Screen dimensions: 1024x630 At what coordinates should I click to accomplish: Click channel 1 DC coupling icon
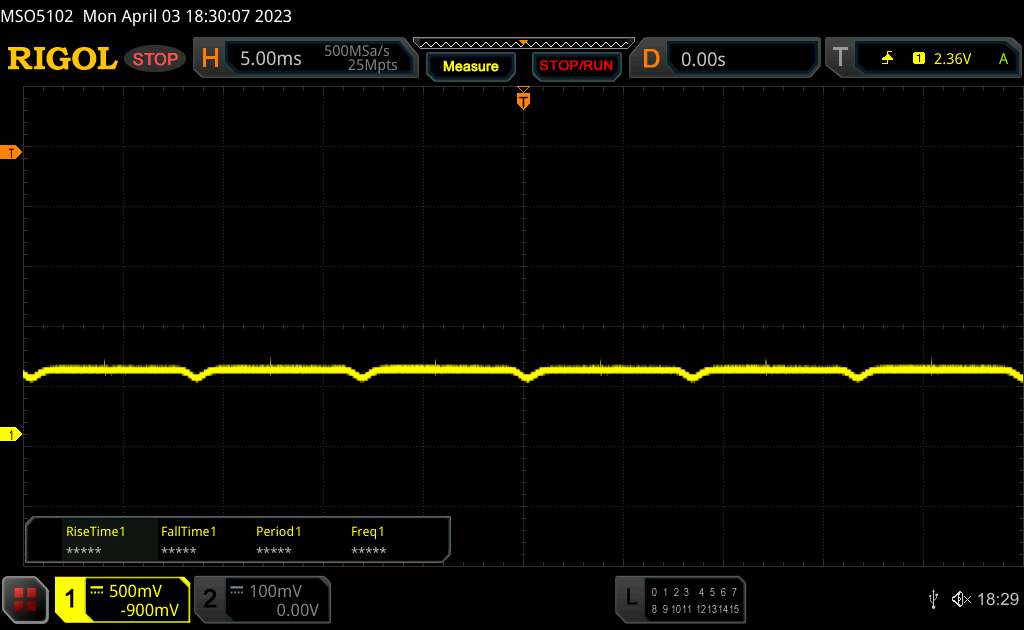[97, 591]
